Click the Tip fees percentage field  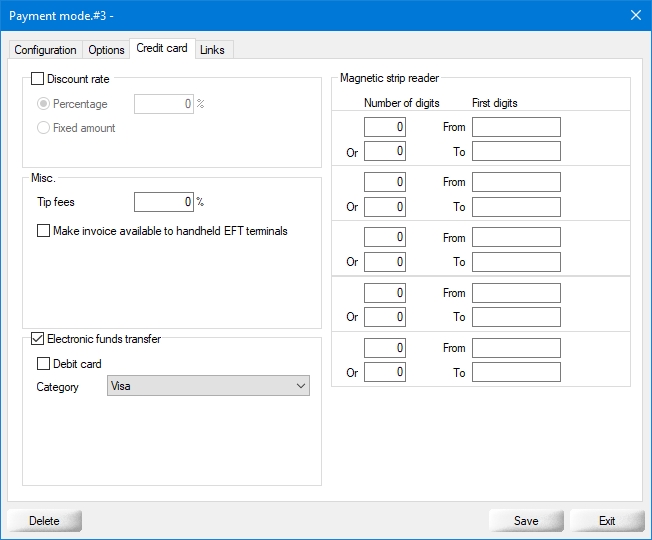tap(163, 202)
